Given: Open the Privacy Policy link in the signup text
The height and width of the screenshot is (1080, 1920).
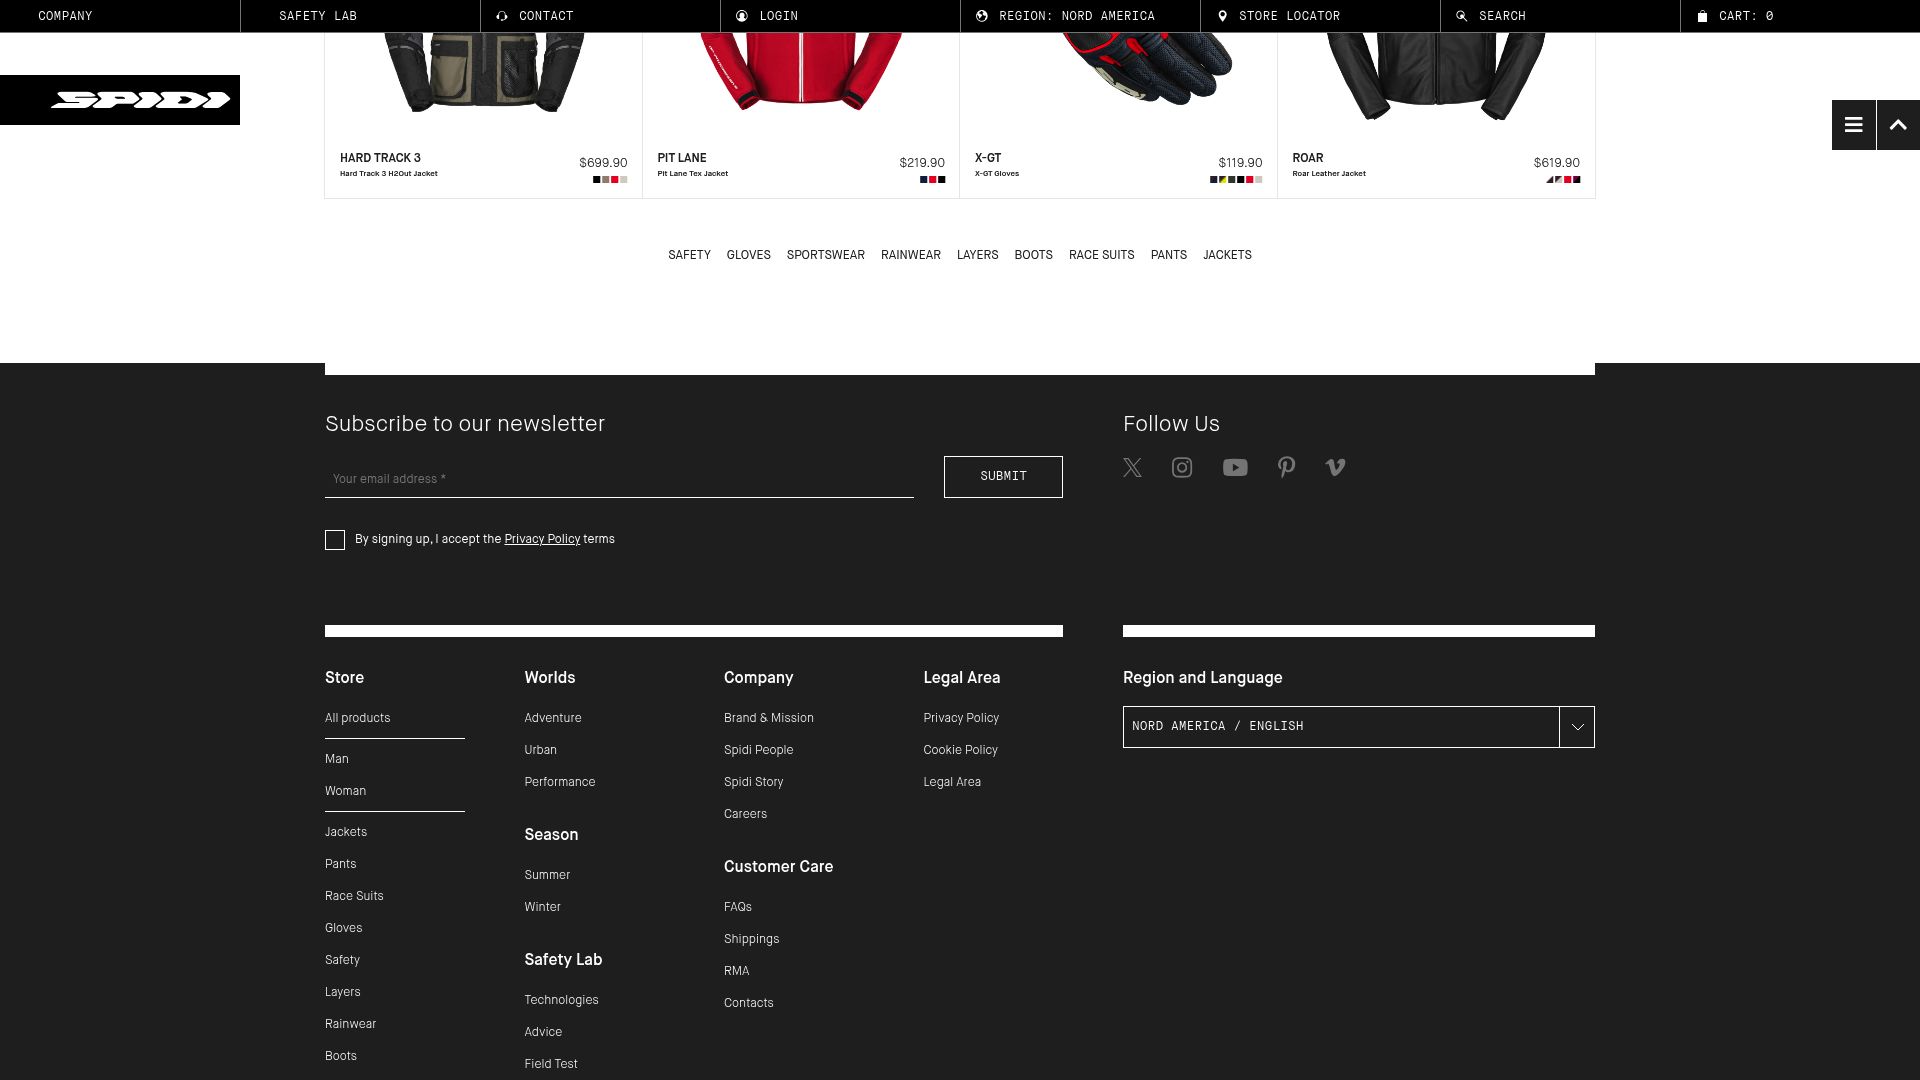Looking at the screenshot, I should click(542, 539).
